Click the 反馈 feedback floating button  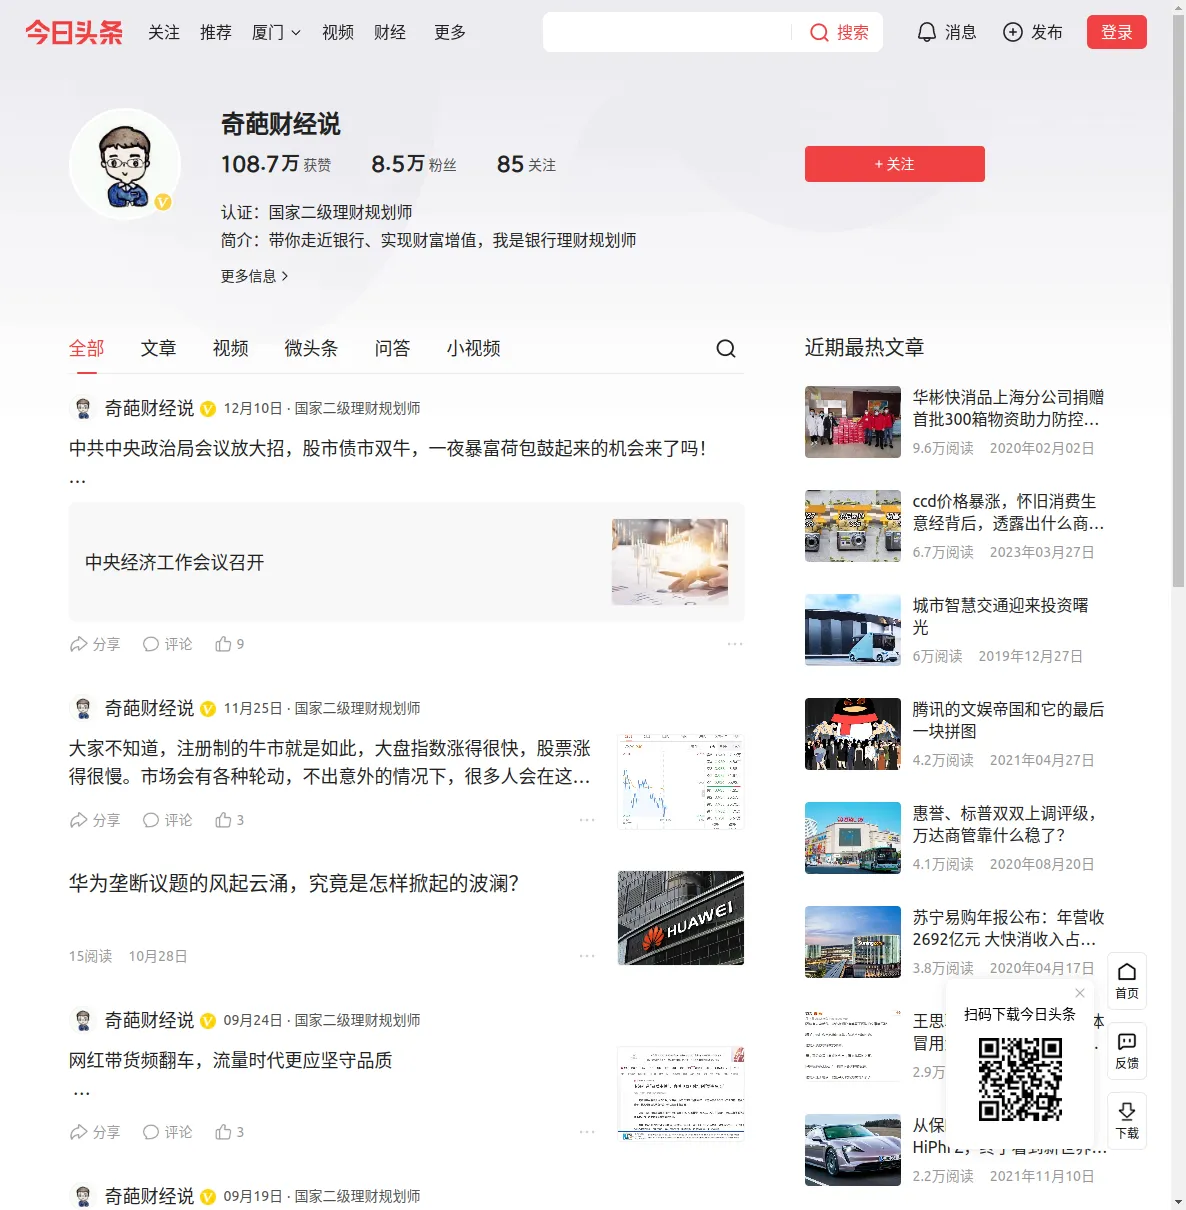[1127, 1050]
